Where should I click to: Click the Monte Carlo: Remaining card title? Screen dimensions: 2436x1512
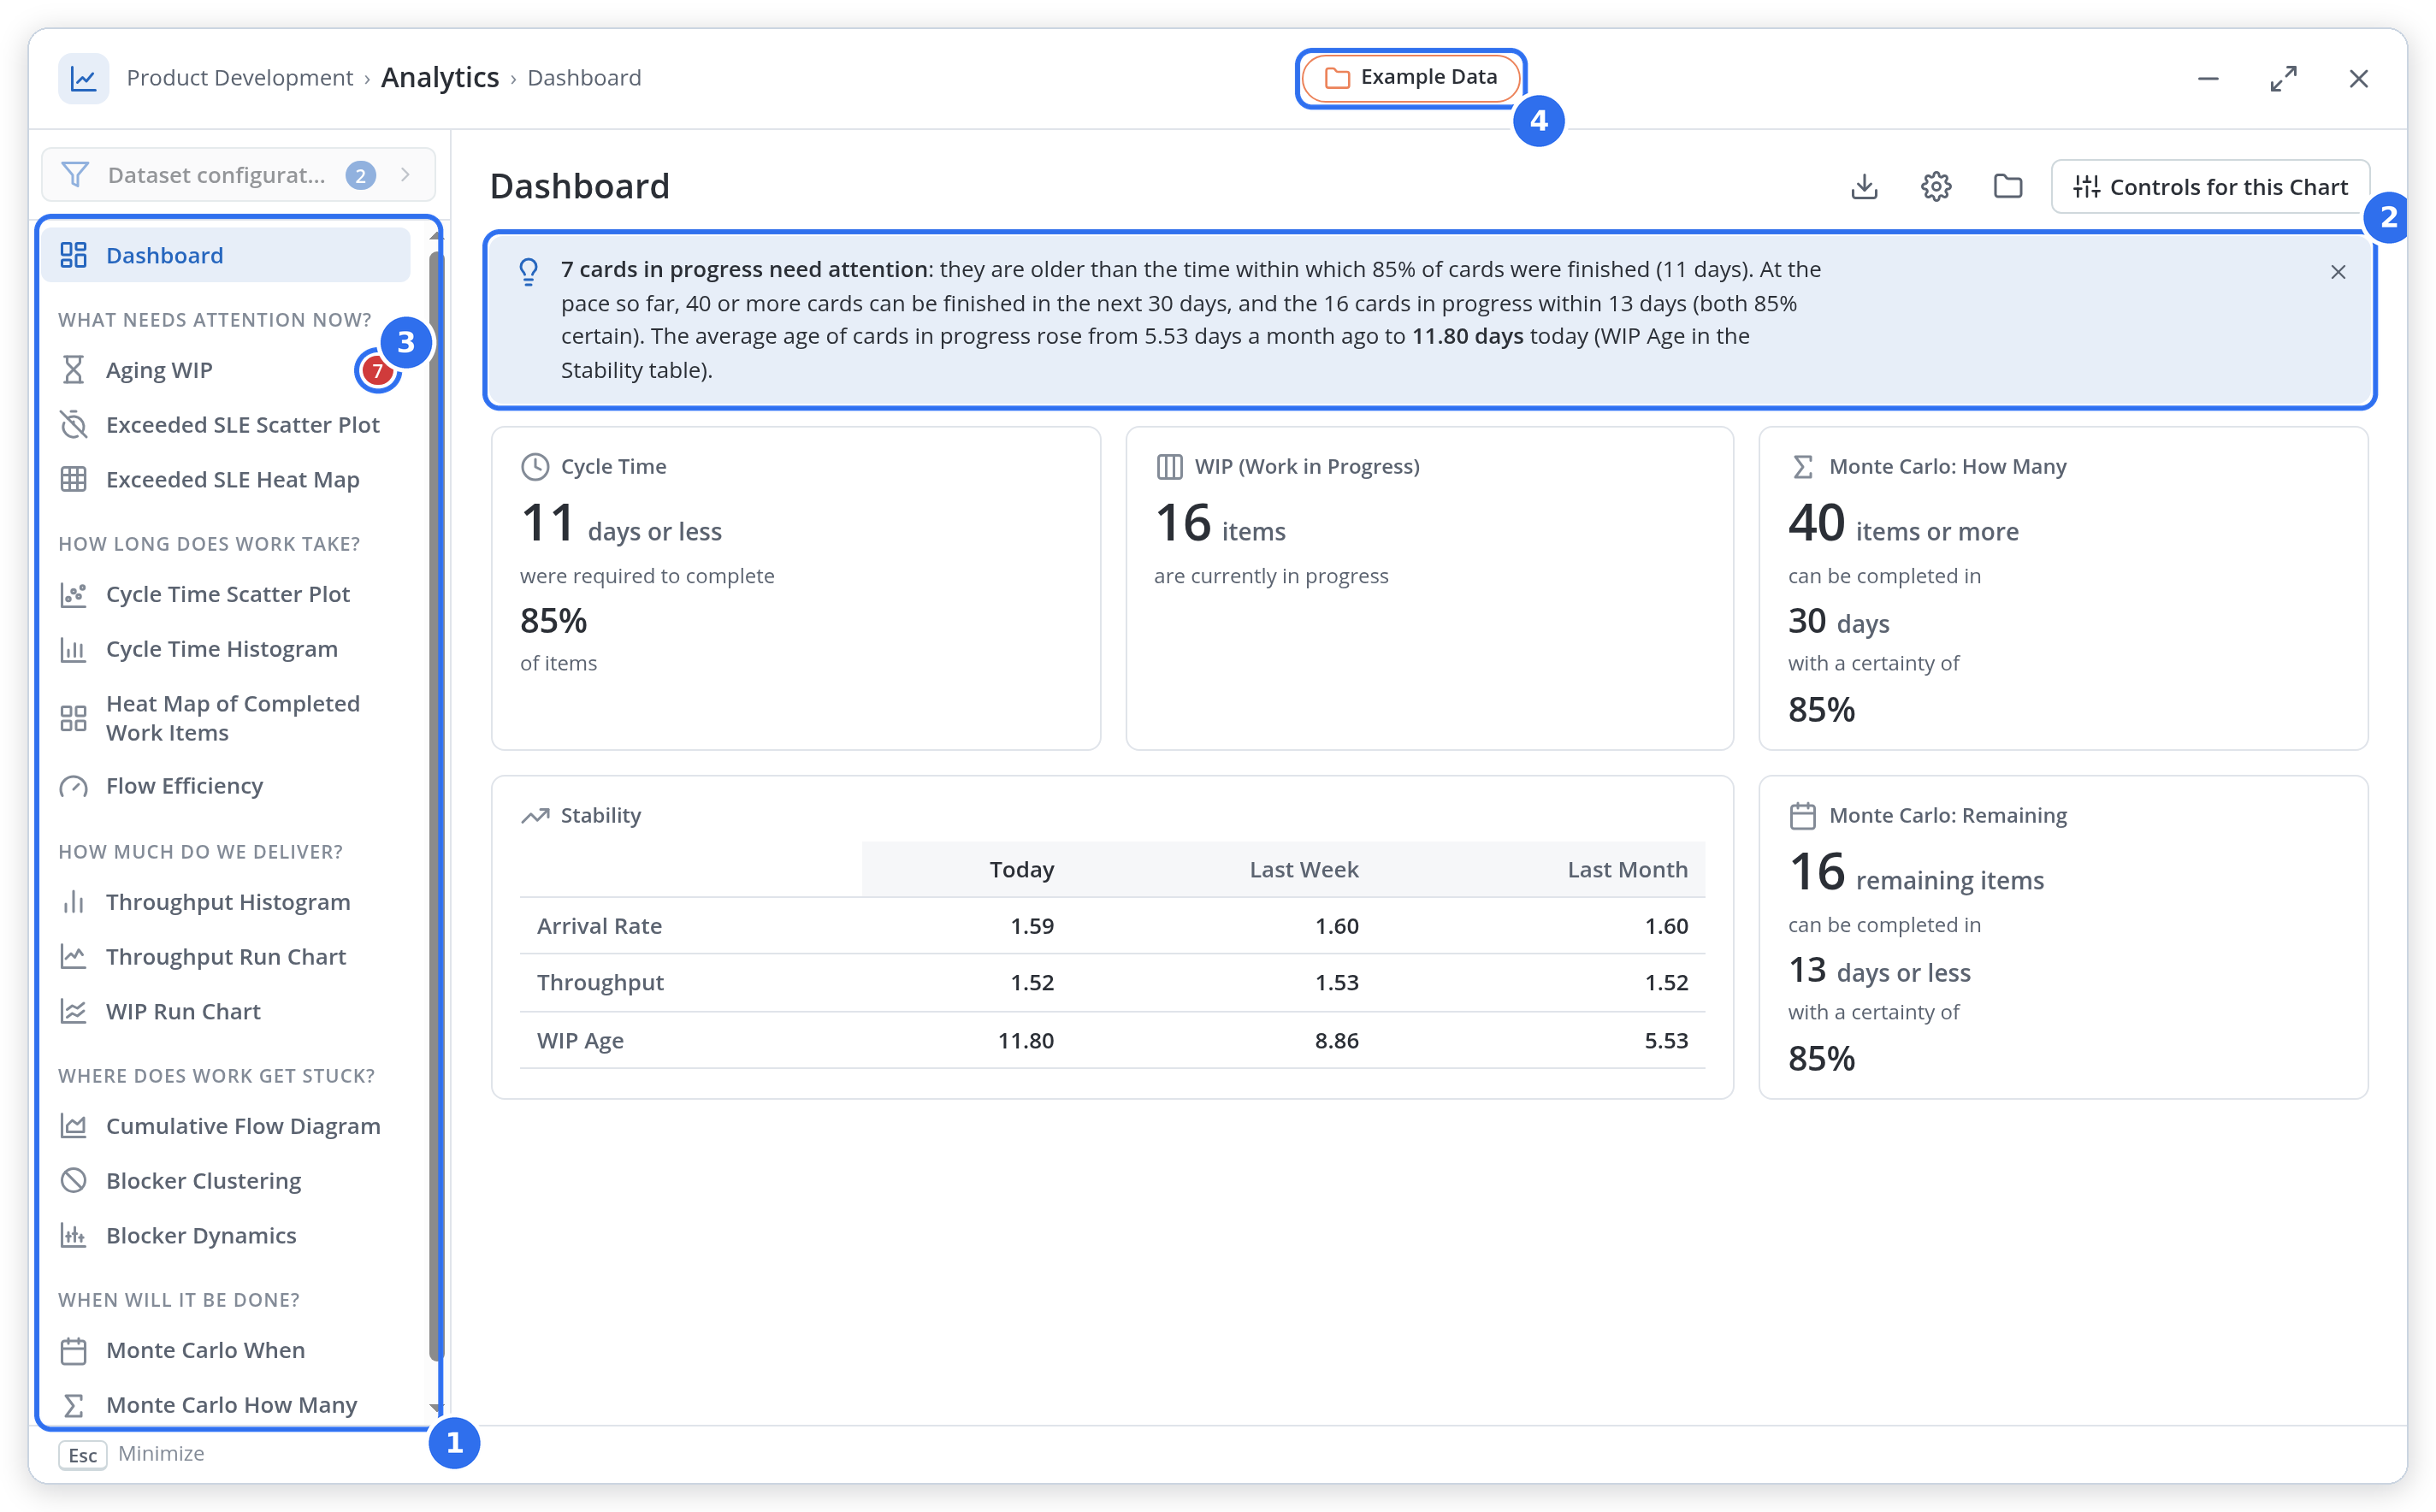1948,816
